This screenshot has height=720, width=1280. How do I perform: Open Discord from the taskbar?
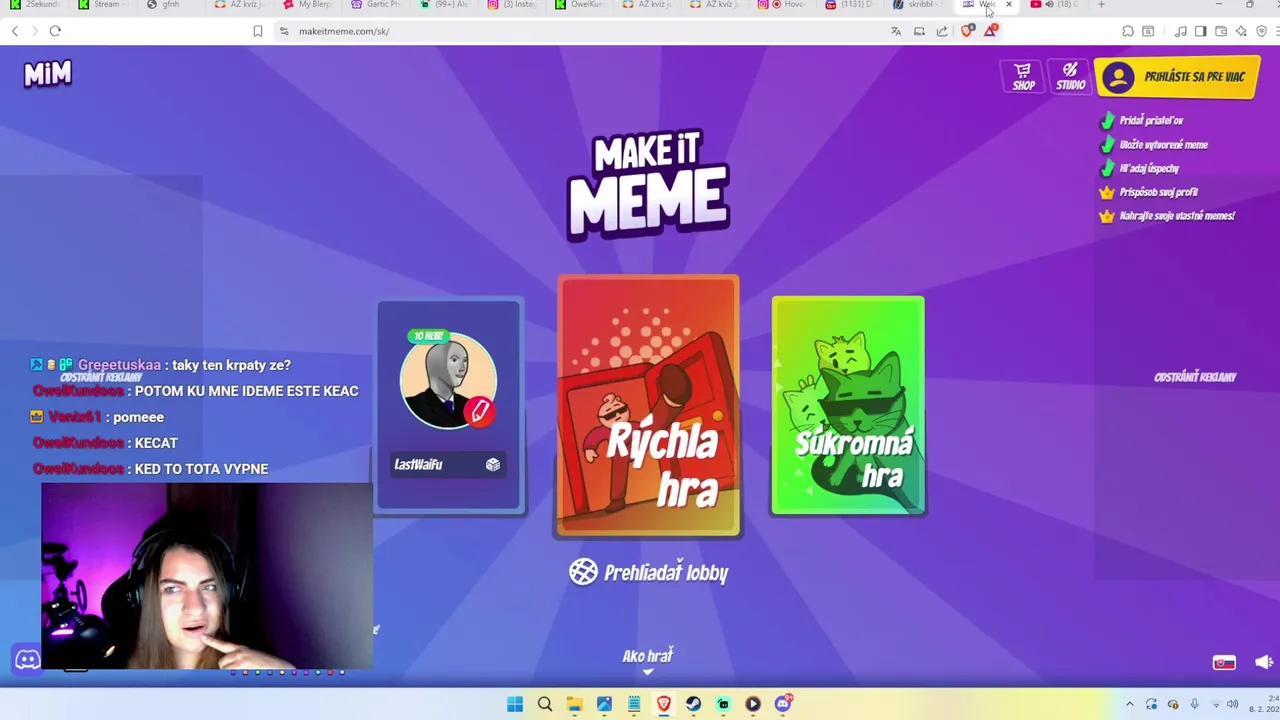(x=783, y=704)
